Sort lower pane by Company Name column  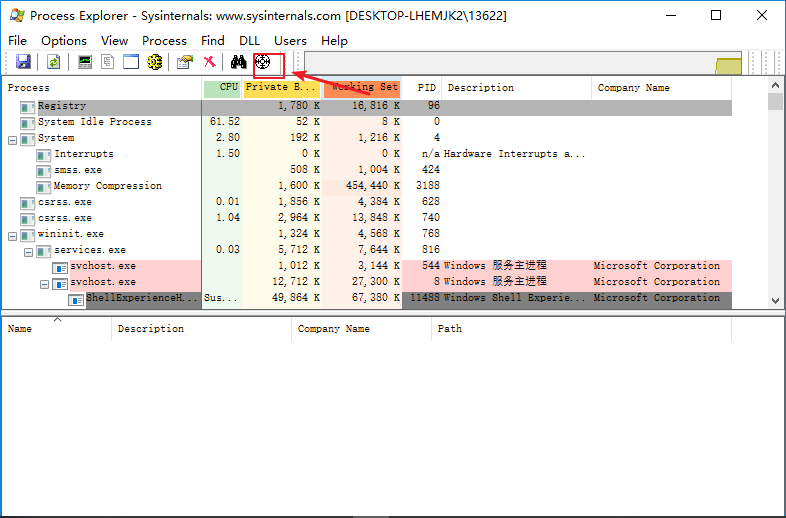361,329
